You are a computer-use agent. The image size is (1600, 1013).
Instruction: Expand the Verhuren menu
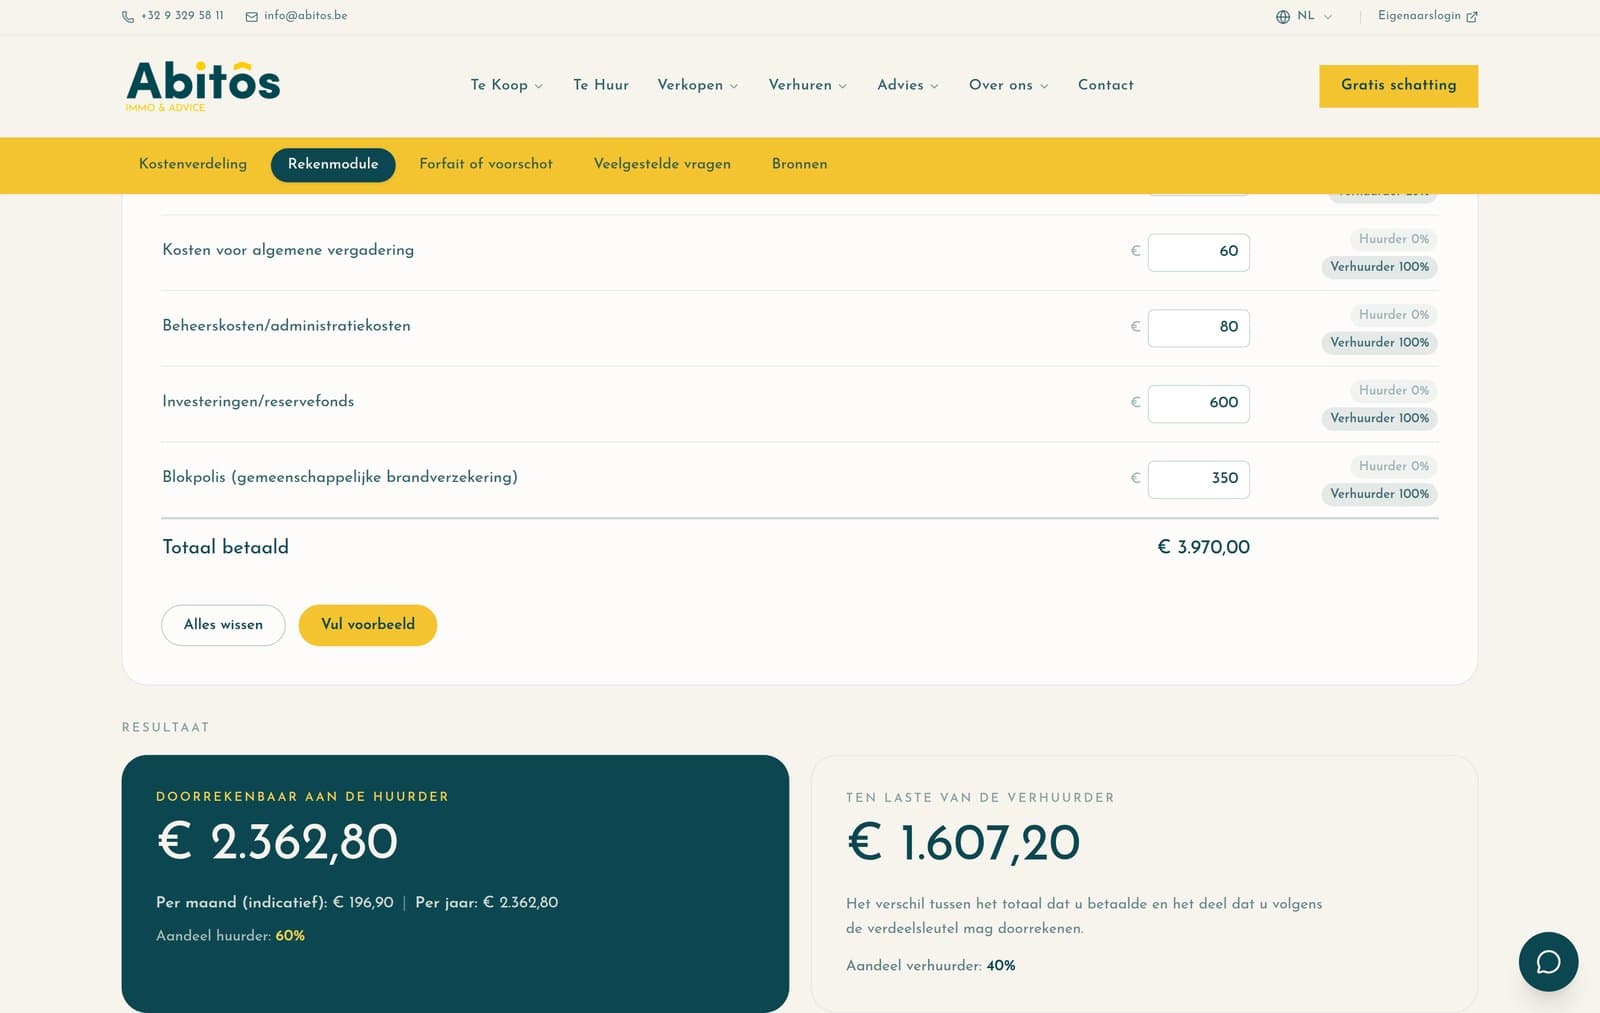coord(807,85)
